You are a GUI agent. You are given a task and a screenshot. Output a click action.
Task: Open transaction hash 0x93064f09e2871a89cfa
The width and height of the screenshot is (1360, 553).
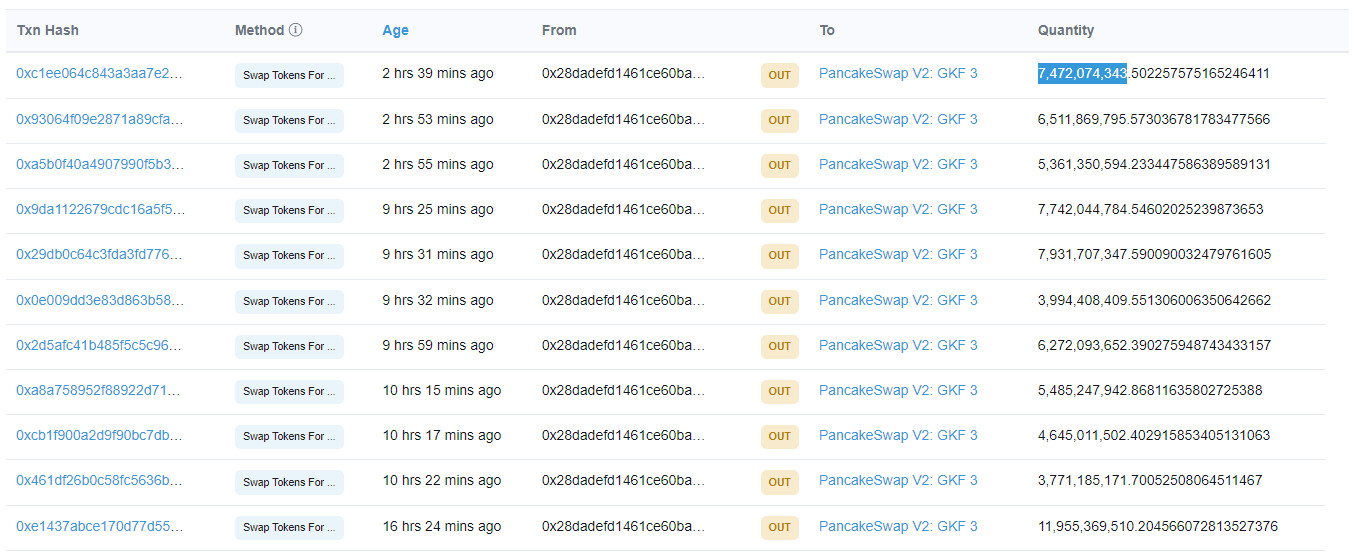tap(99, 120)
